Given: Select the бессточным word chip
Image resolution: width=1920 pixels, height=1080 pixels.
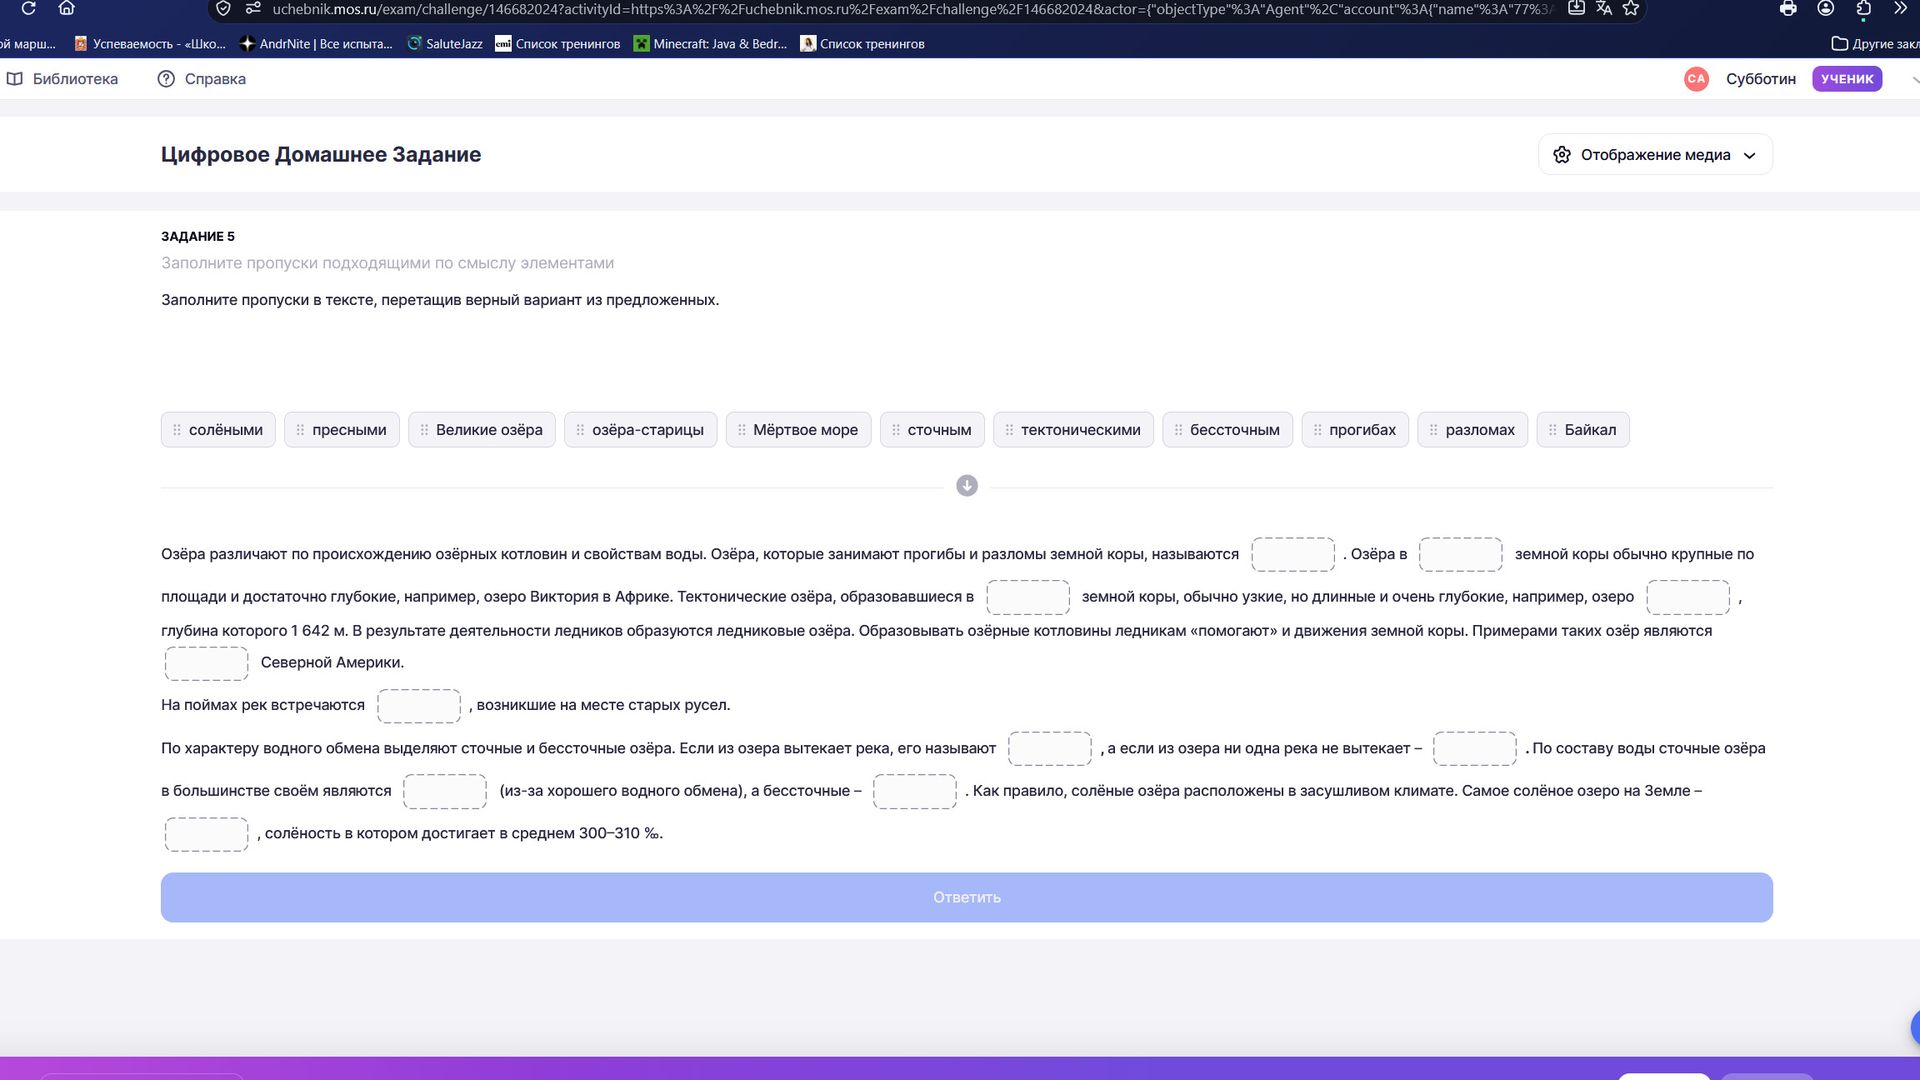Looking at the screenshot, I should [1227, 430].
